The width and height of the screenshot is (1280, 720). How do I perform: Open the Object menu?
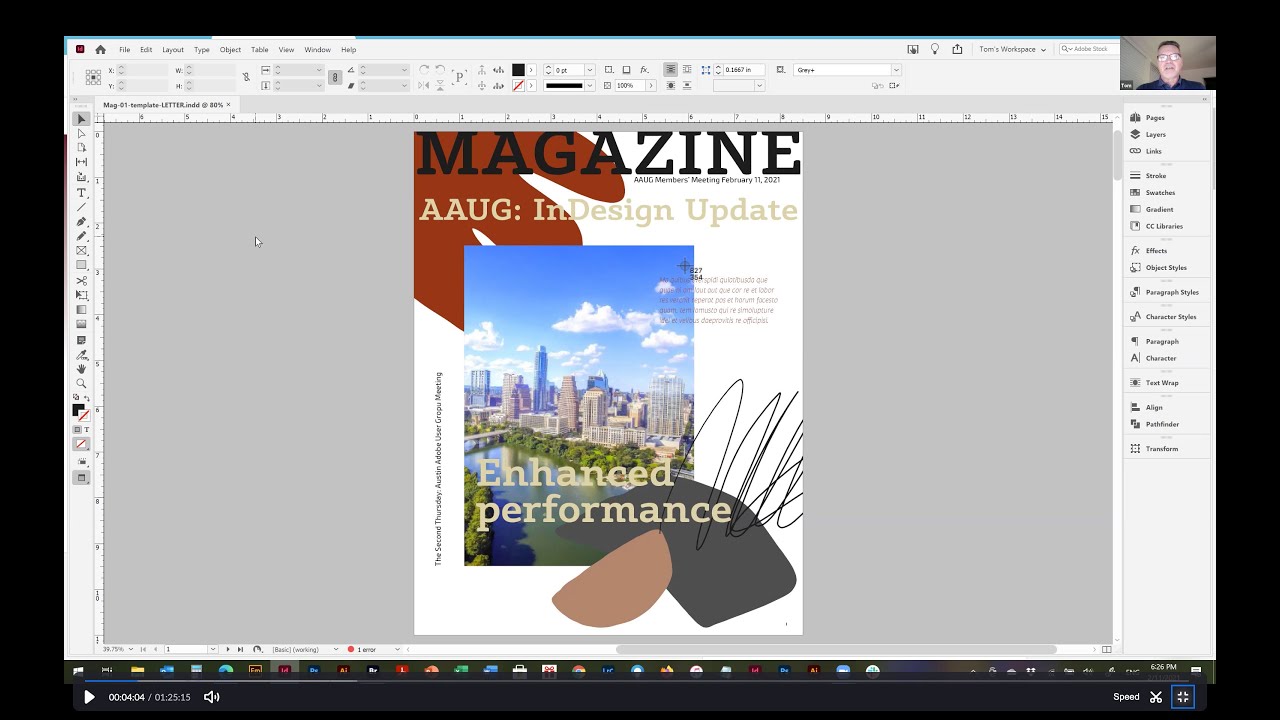pos(230,49)
